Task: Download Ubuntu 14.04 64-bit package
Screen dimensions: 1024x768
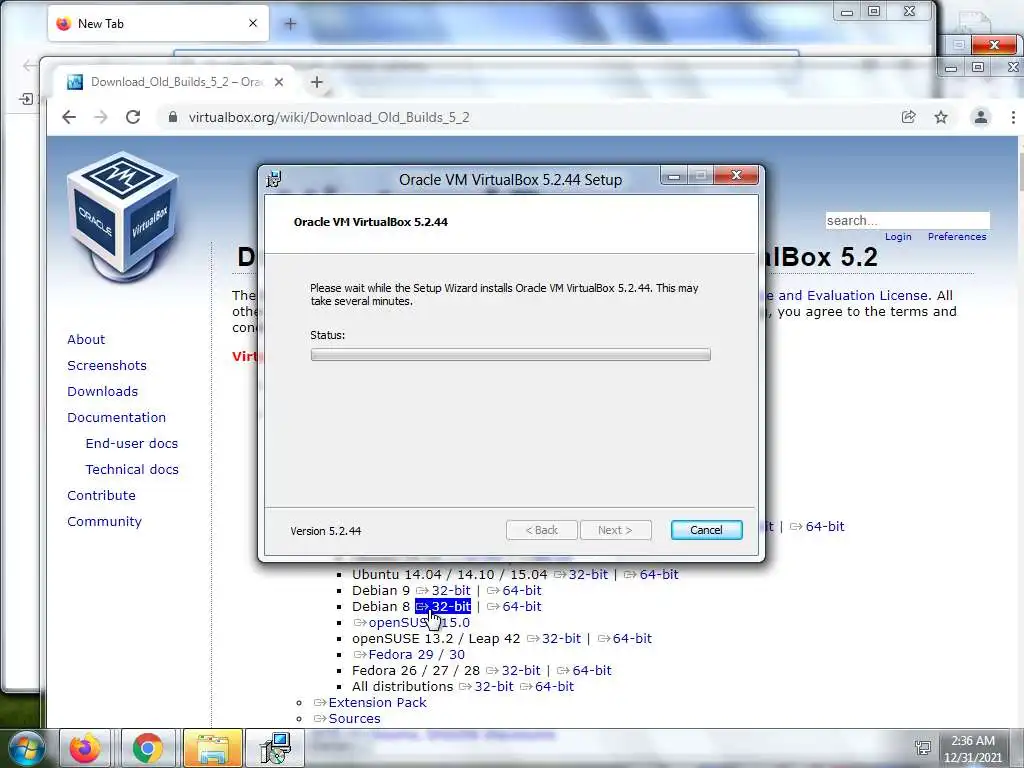Action: pos(651,575)
